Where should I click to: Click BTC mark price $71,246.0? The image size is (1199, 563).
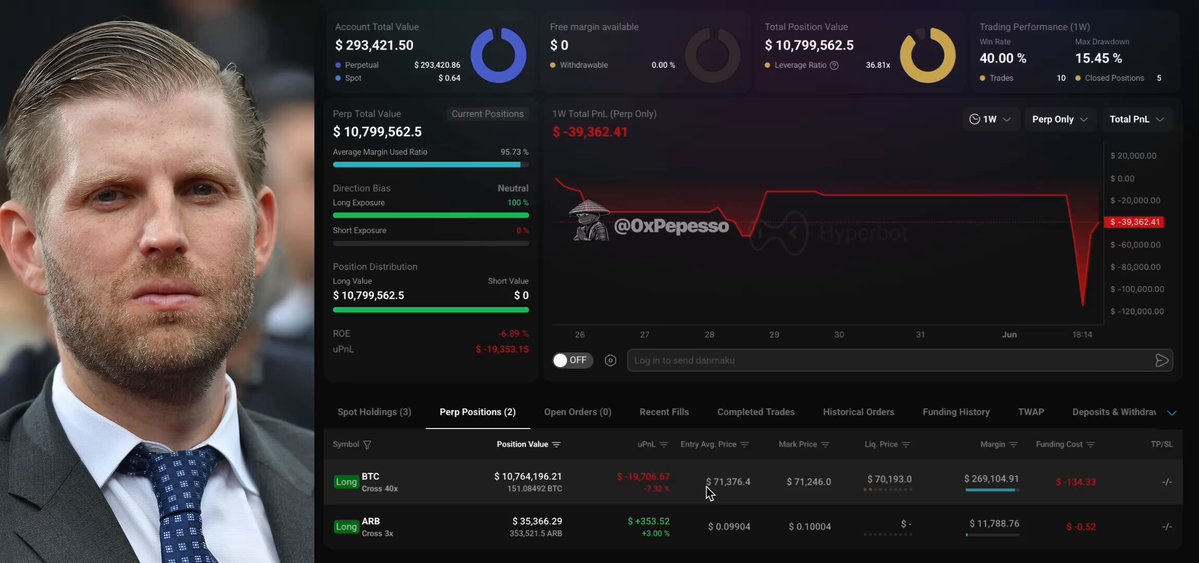click(x=808, y=482)
